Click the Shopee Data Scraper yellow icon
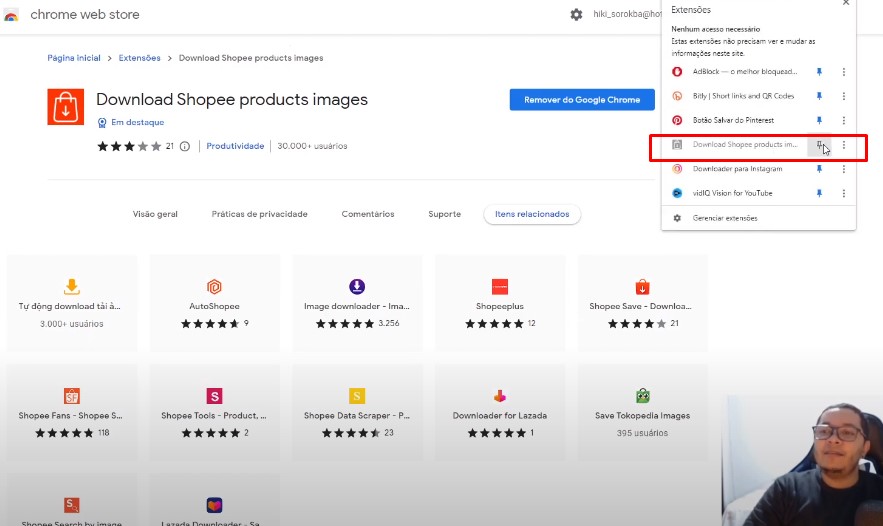The width and height of the screenshot is (883, 526). pos(357,396)
